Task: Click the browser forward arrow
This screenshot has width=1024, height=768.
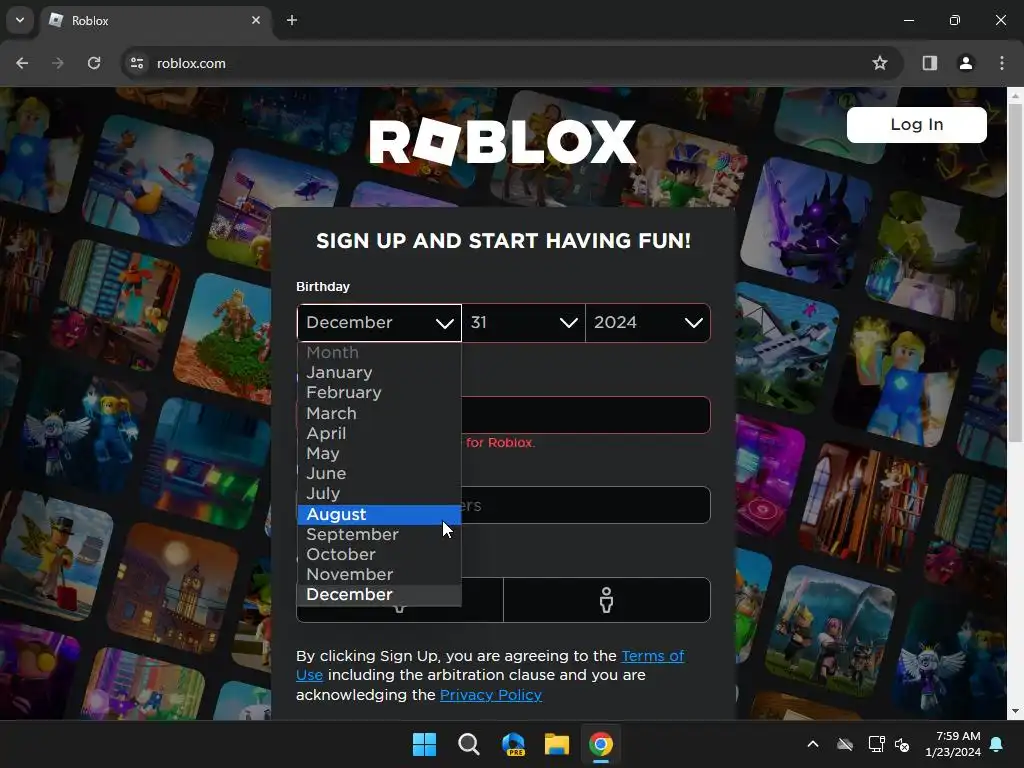Action: pos(58,63)
